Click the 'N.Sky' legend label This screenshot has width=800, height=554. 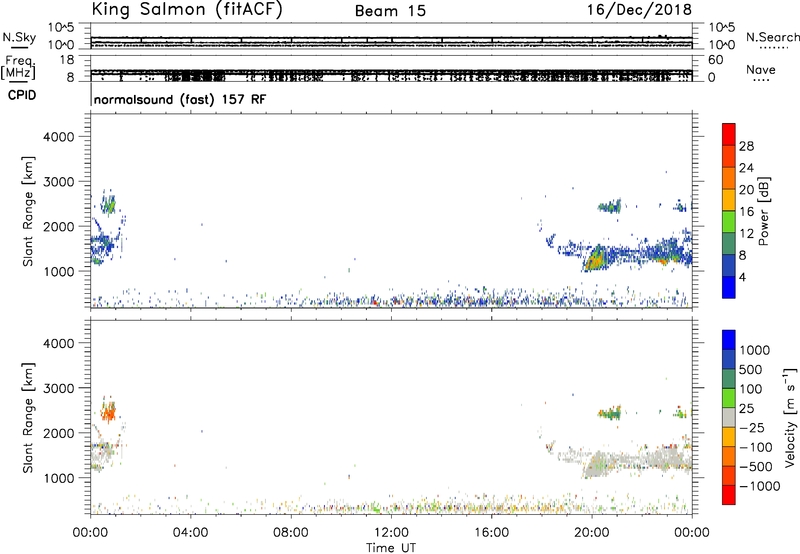19,37
